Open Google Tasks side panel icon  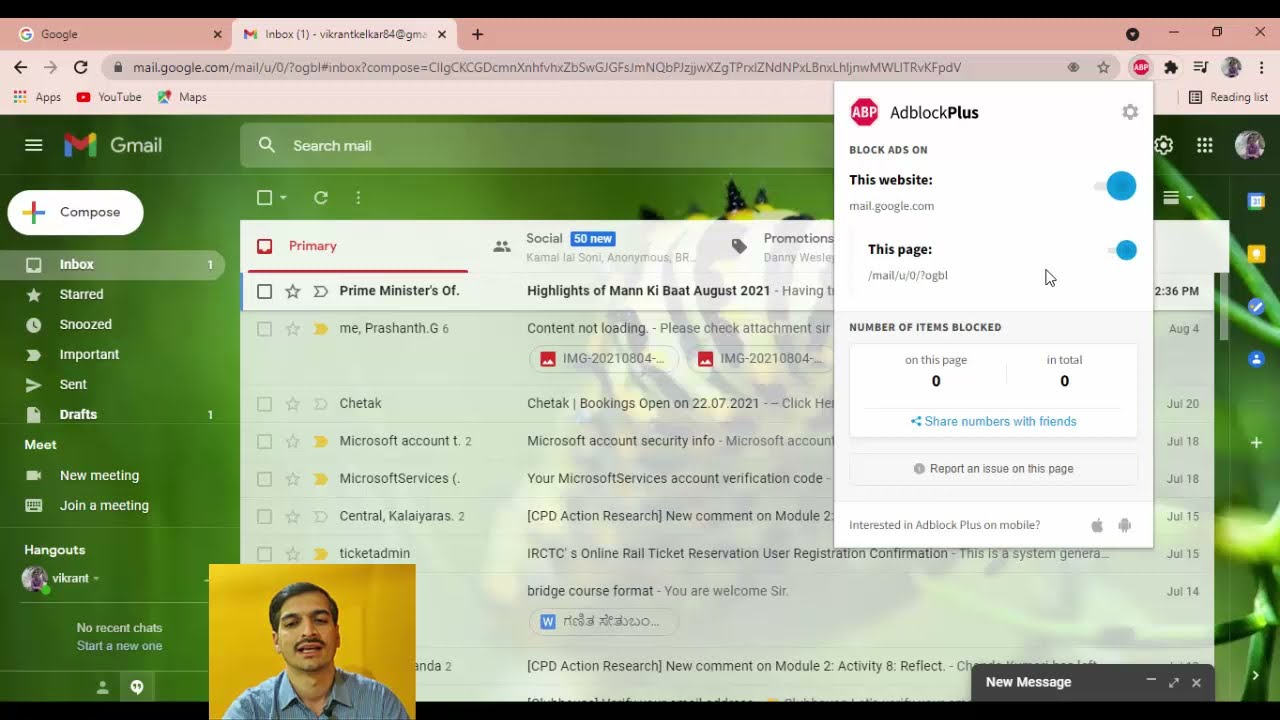tap(1256, 306)
